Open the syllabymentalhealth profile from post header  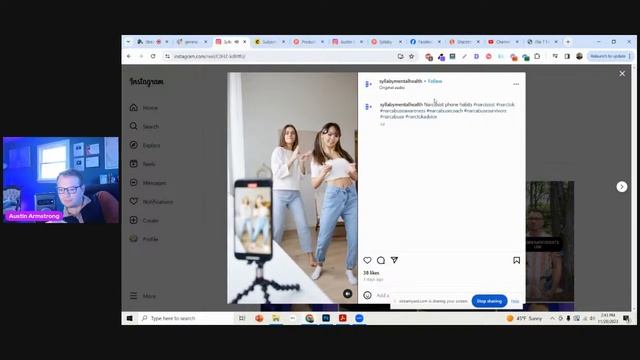pyautogui.click(x=401, y=81)
